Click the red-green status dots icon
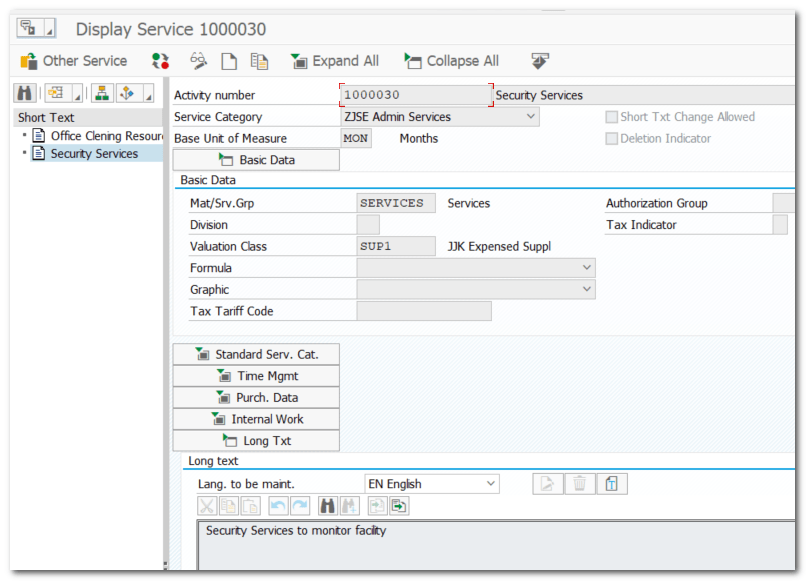806x581 pixels. click(160, 61)
